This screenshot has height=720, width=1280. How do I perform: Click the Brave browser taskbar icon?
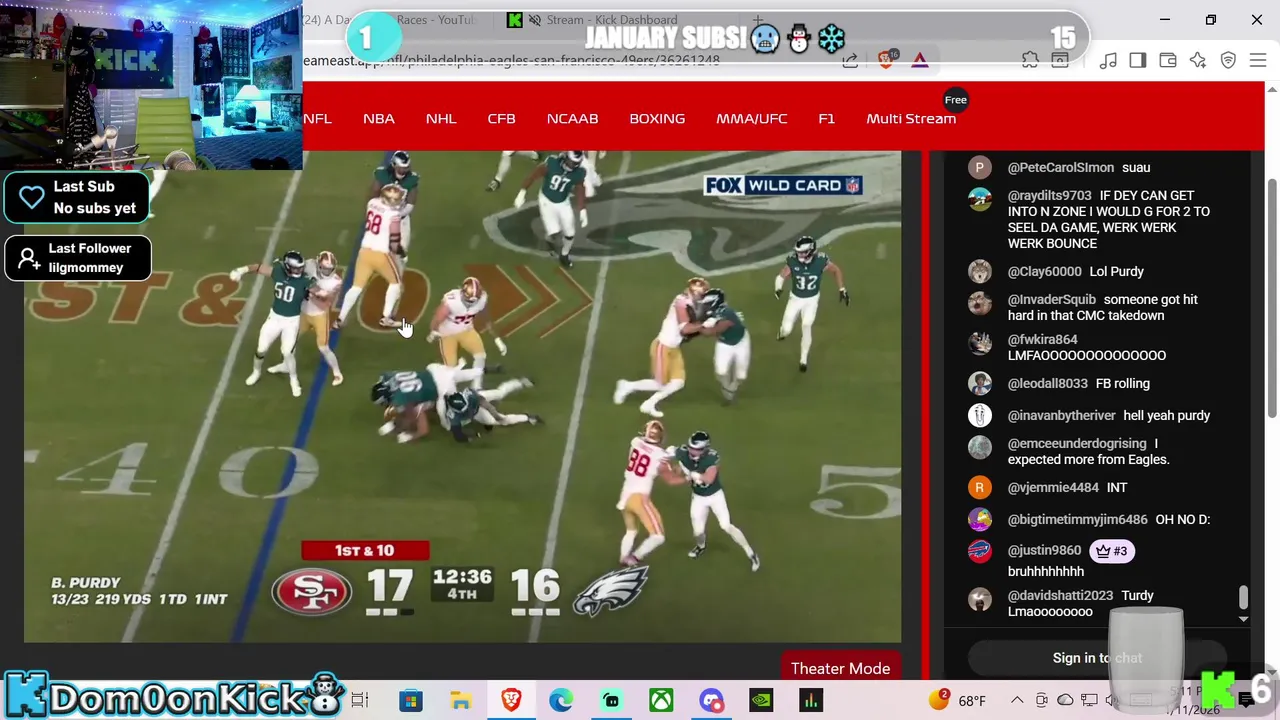(511, 700)
